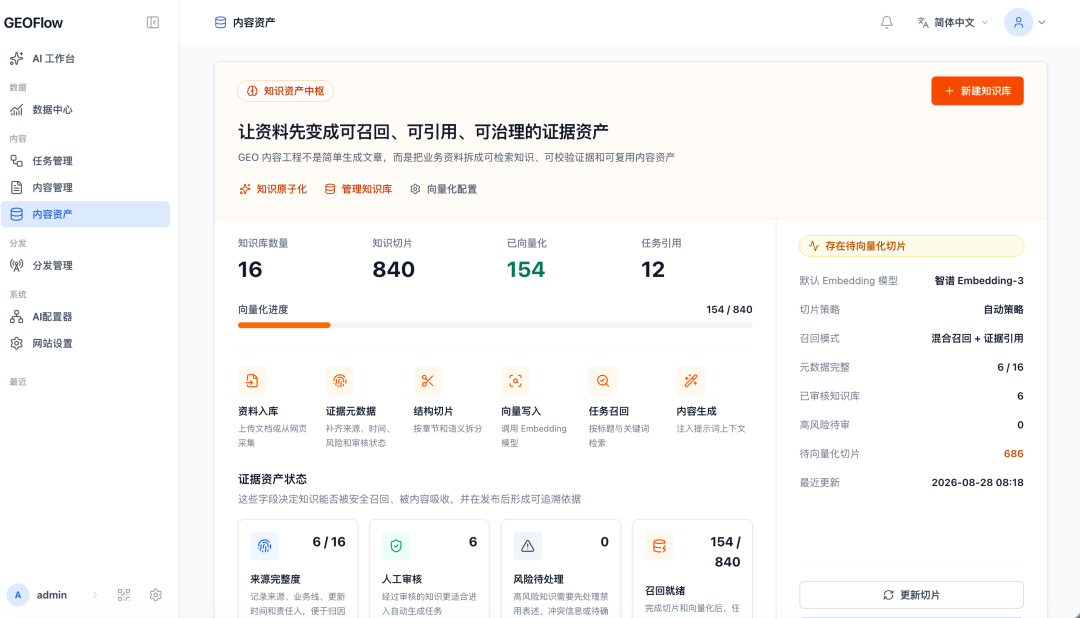Open 数据中心 in the sidebar

pos(85,110)
